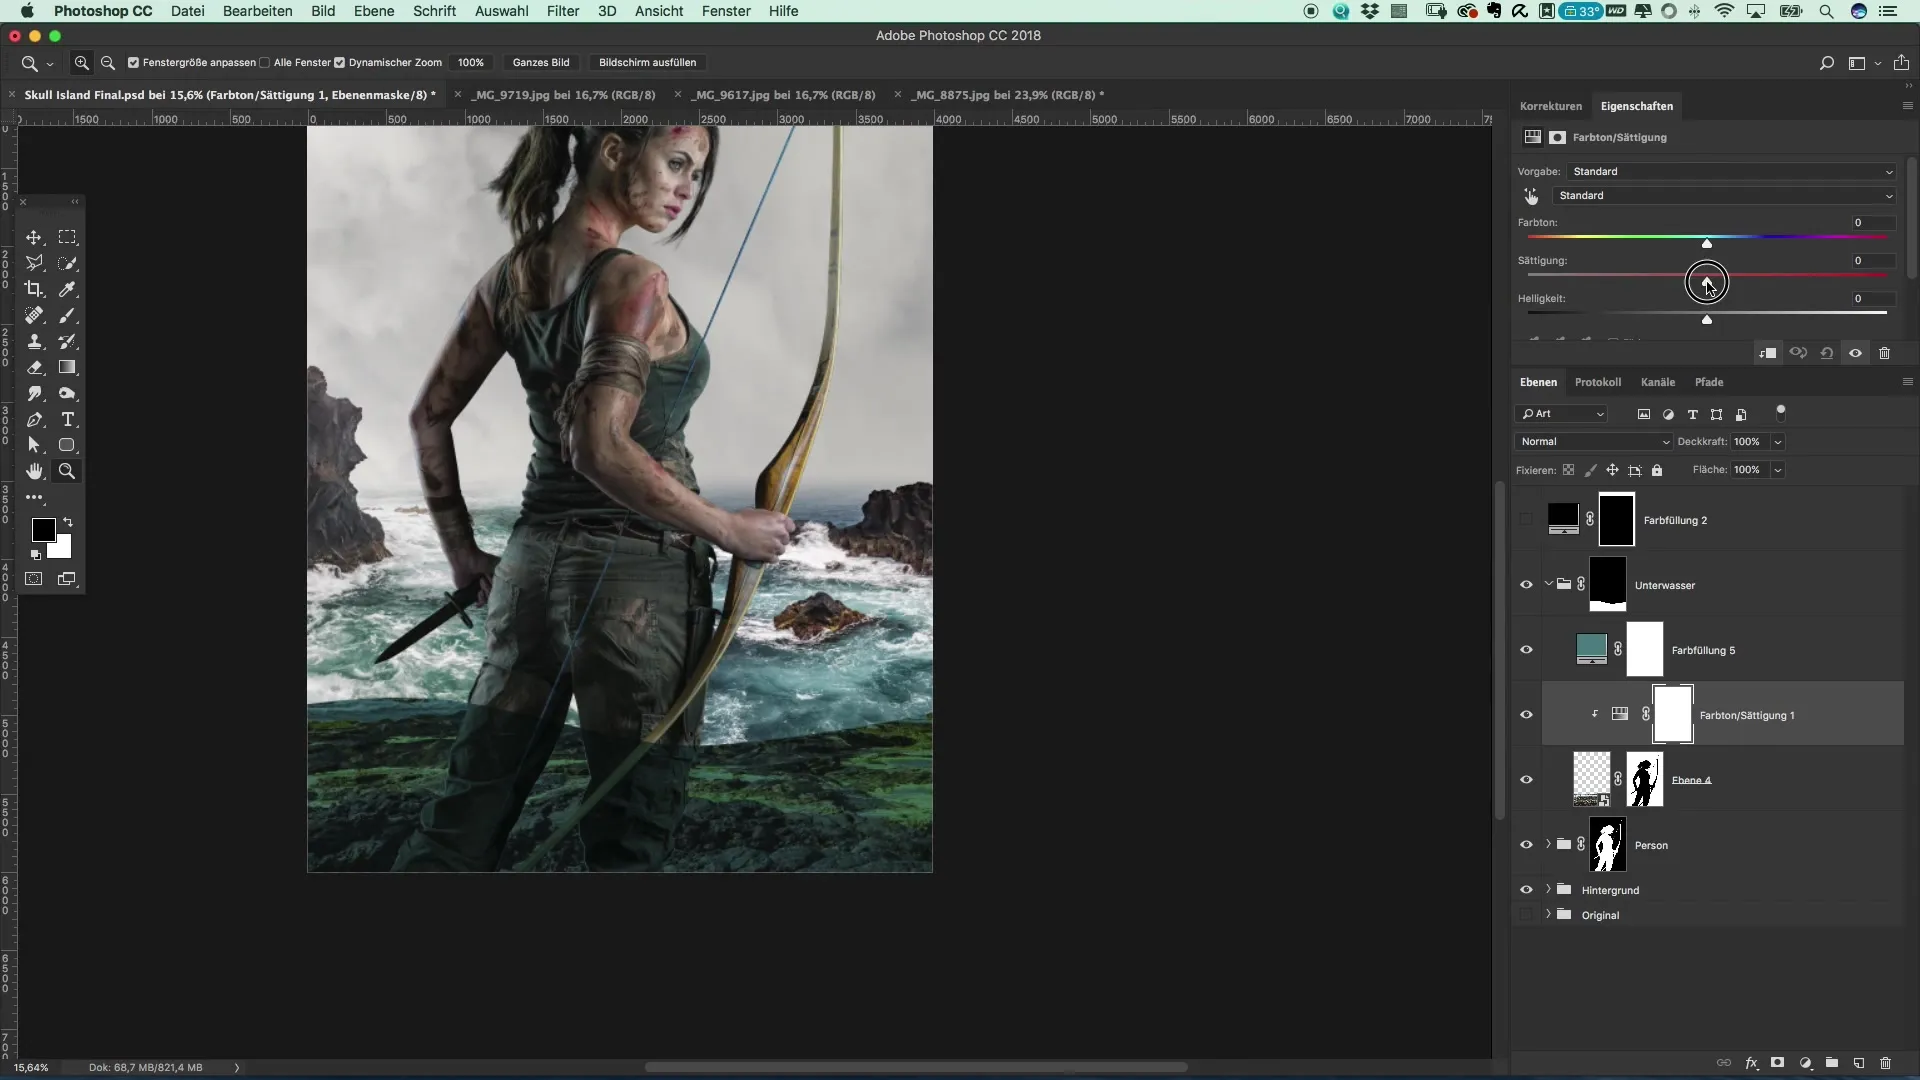Toggle Quick Mask mode
The image size is (1920, 1080).
point(34,579)
